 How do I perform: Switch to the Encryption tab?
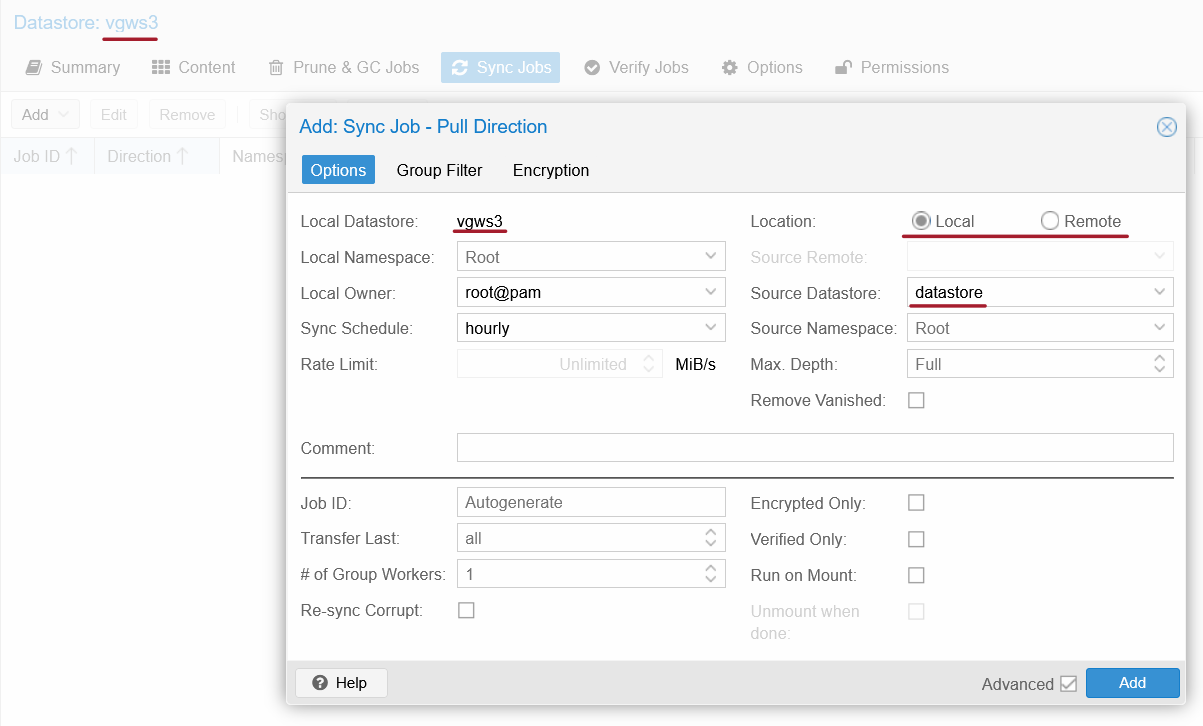pyautogui.click(x=551, y=170)
